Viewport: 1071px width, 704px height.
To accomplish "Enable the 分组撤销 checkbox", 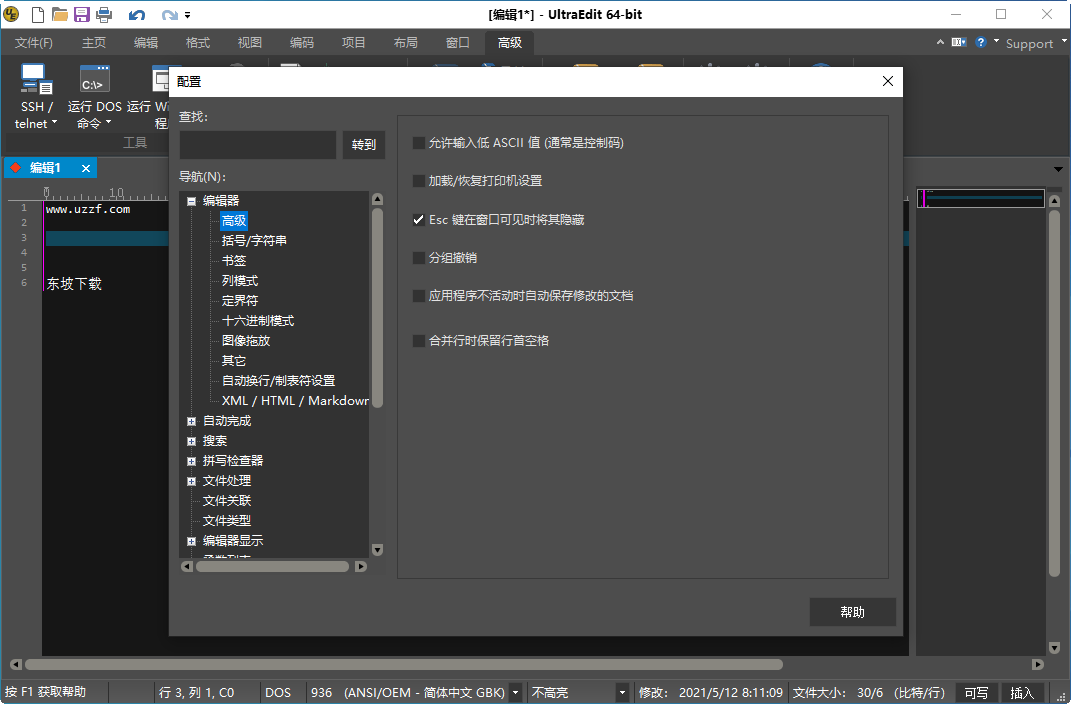I will [419, 258].
